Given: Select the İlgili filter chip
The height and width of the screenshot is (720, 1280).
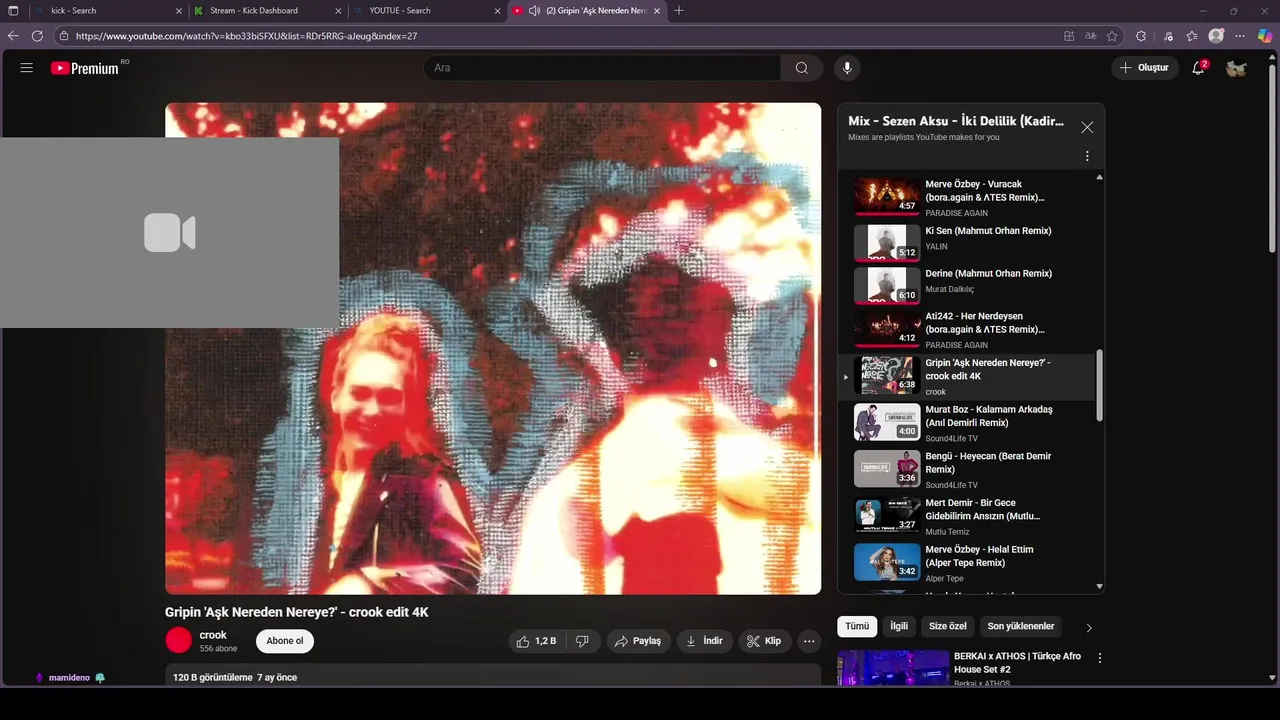Looking at the screenshot, I should point(899,626).
